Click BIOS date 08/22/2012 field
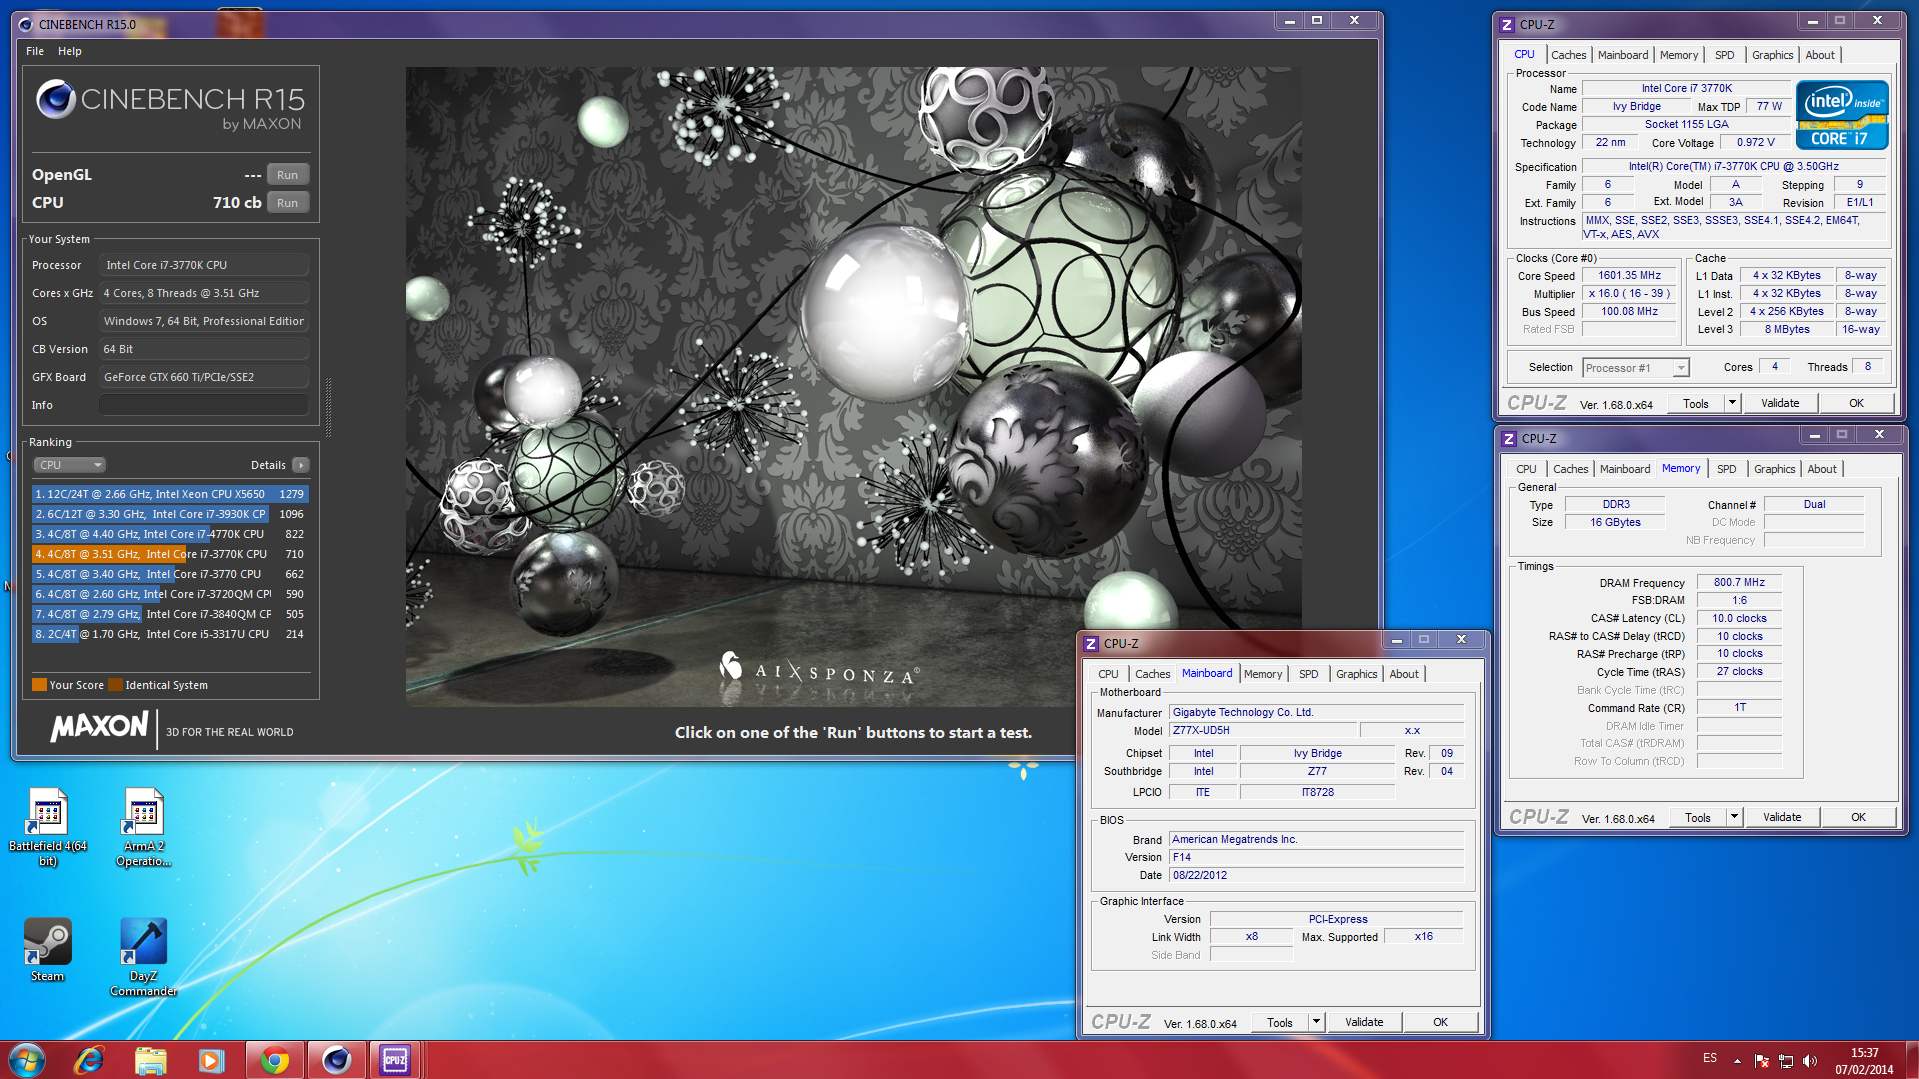This screenshot has height=1079, width=1919. pos(1316,875)
